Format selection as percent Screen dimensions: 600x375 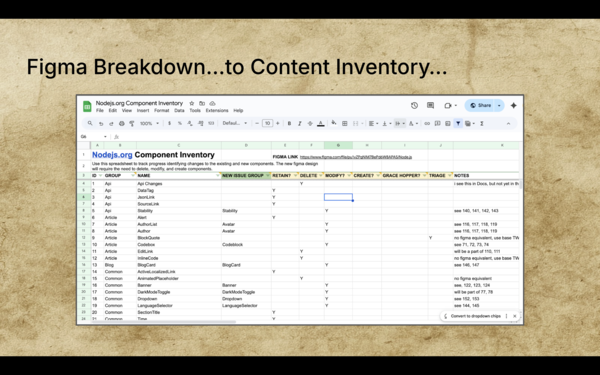(179, 124)
